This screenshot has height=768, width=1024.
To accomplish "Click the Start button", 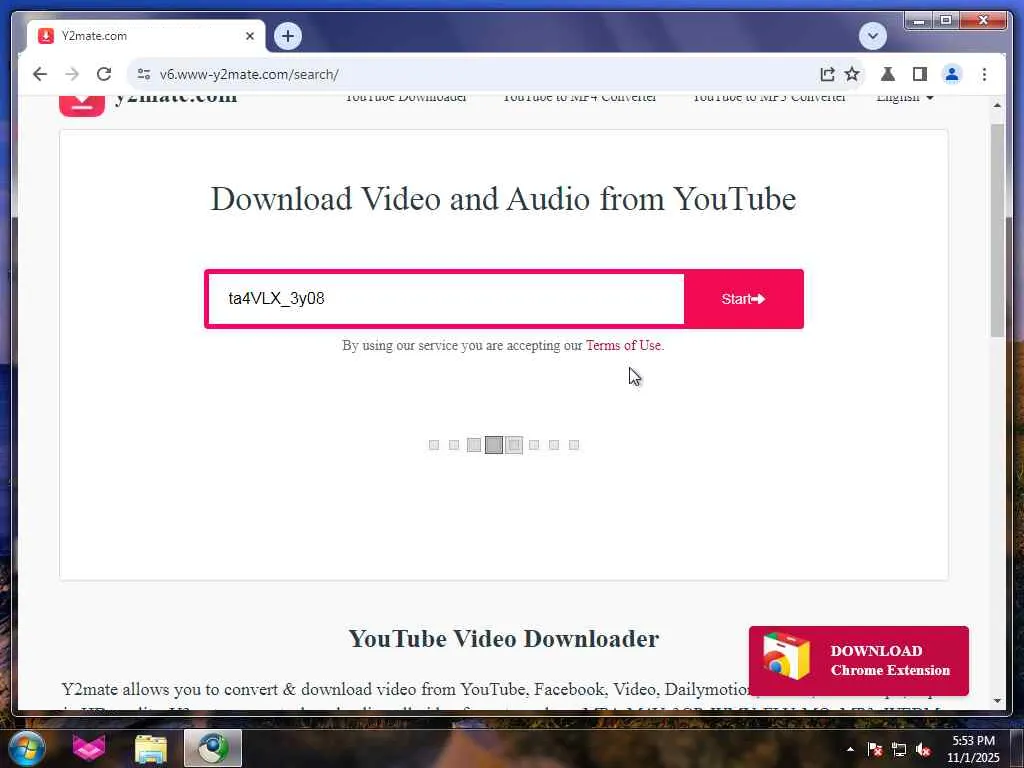I will [743, 298].
